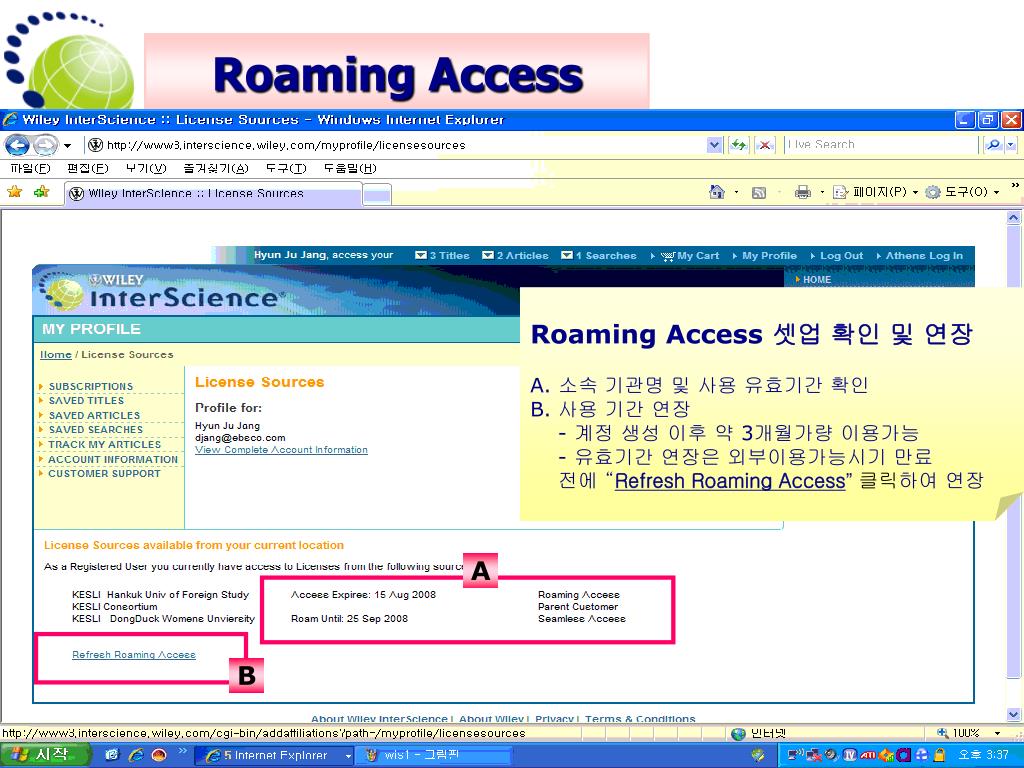
Task: Open the 보기(V) menu
Action: pos(146,168)
